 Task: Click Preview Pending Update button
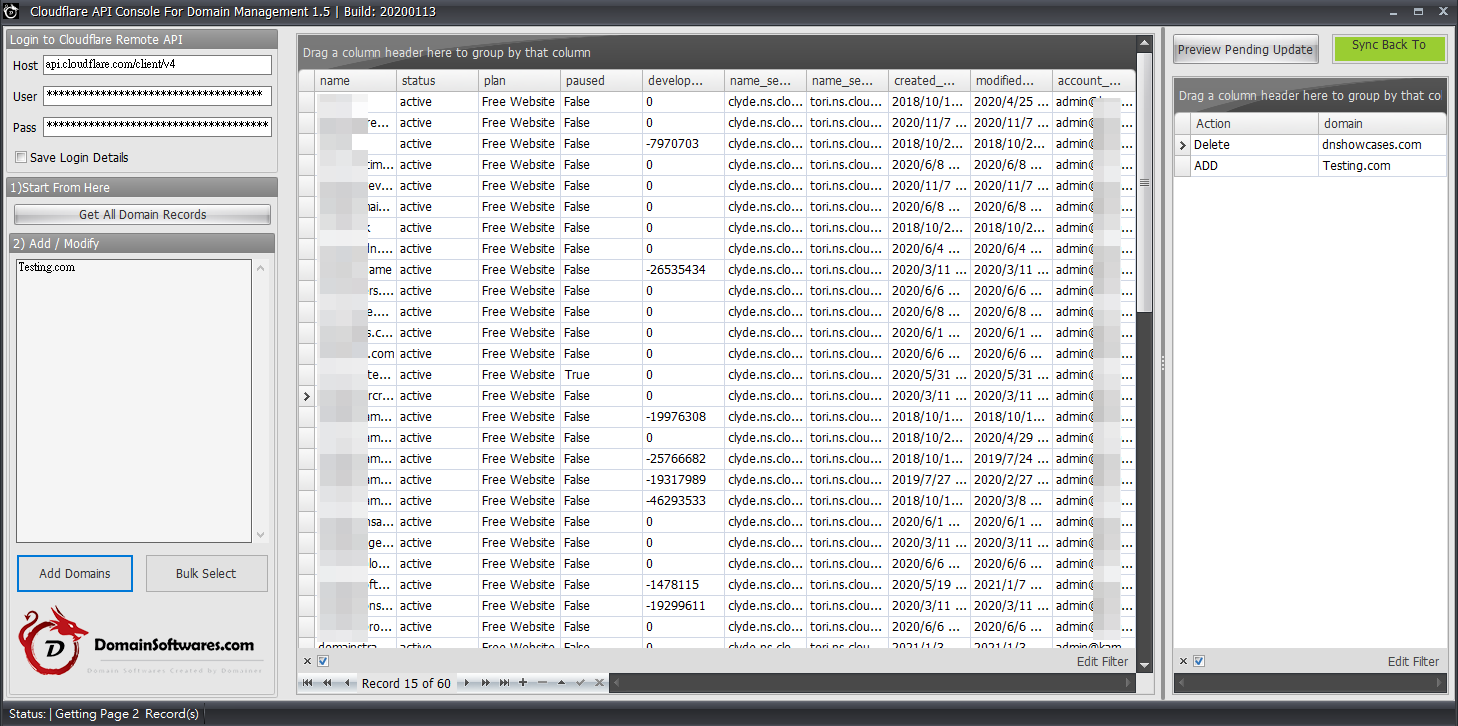click(1245, 50)
